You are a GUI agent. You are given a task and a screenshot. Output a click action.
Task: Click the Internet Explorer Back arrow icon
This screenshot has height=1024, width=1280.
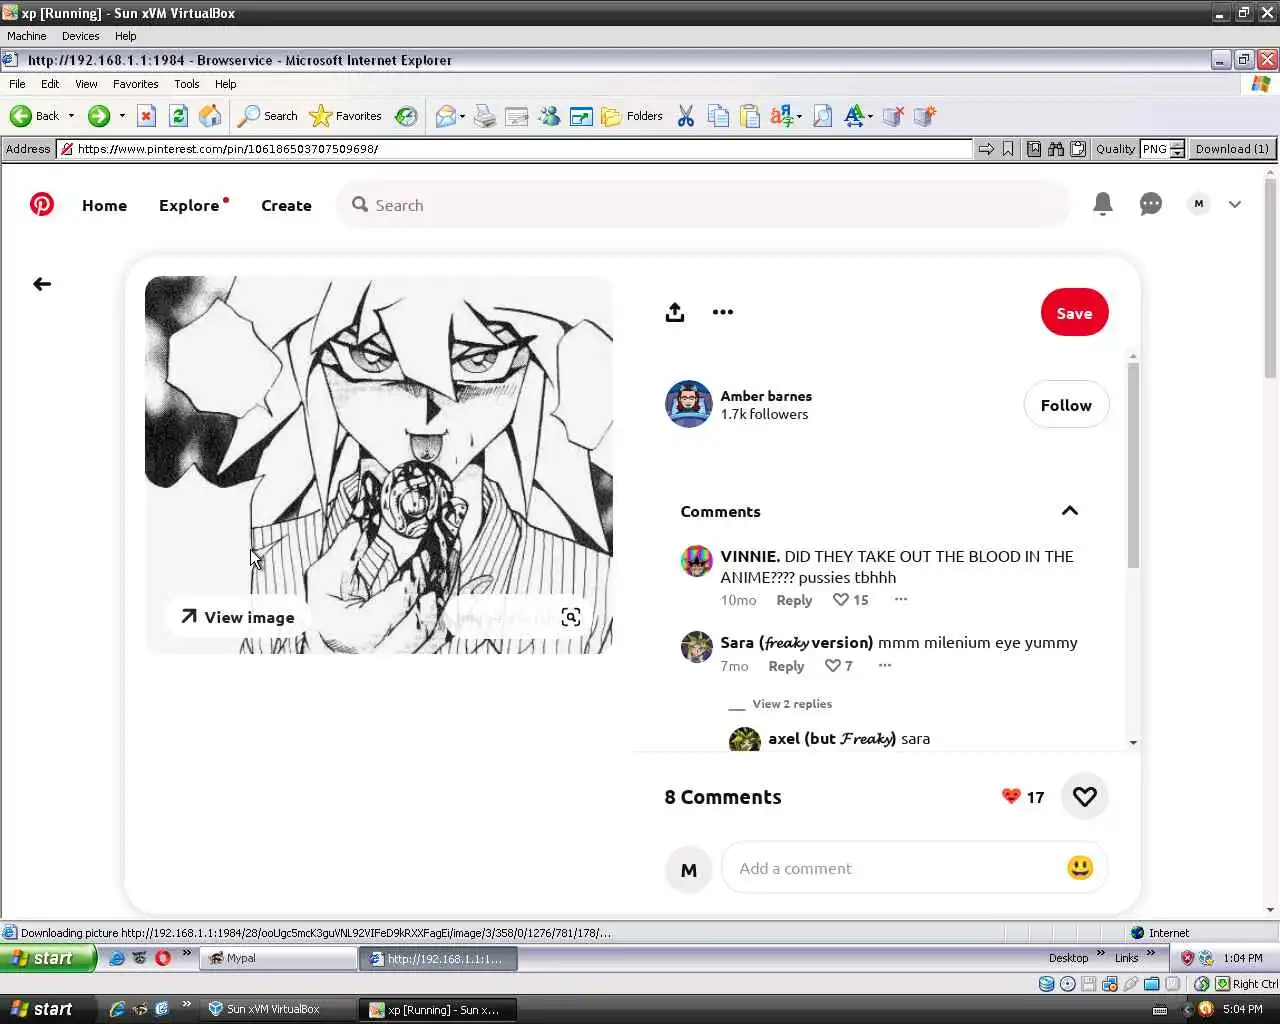tap(21, 116)
